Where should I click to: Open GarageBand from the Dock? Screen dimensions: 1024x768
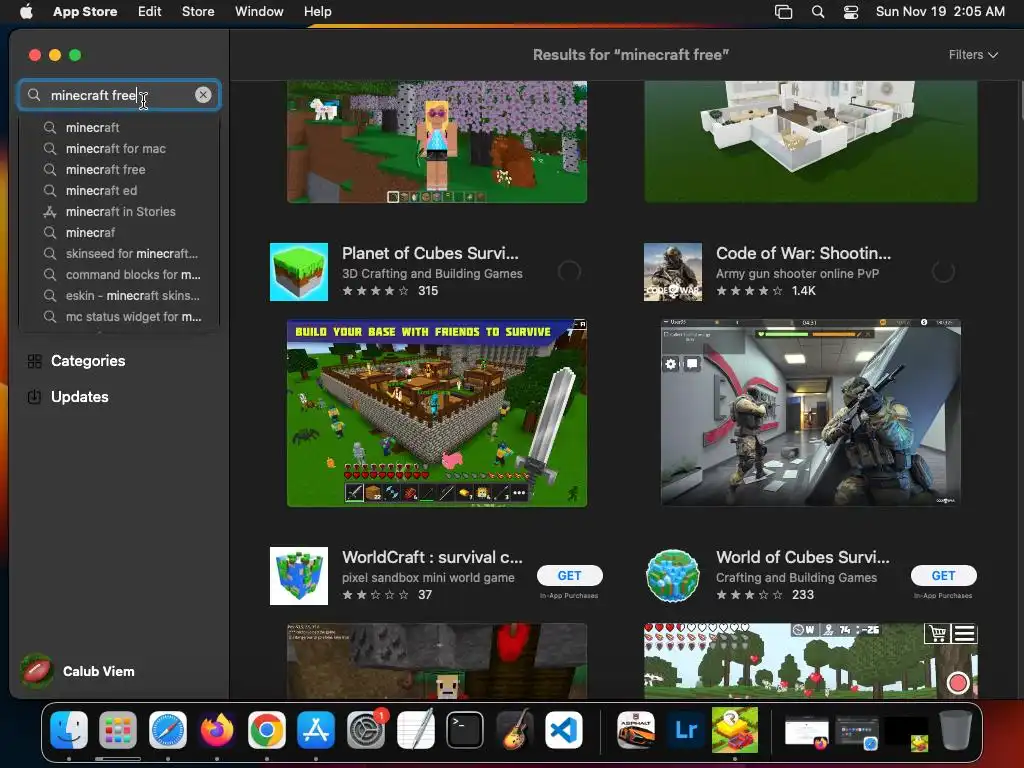515,729
